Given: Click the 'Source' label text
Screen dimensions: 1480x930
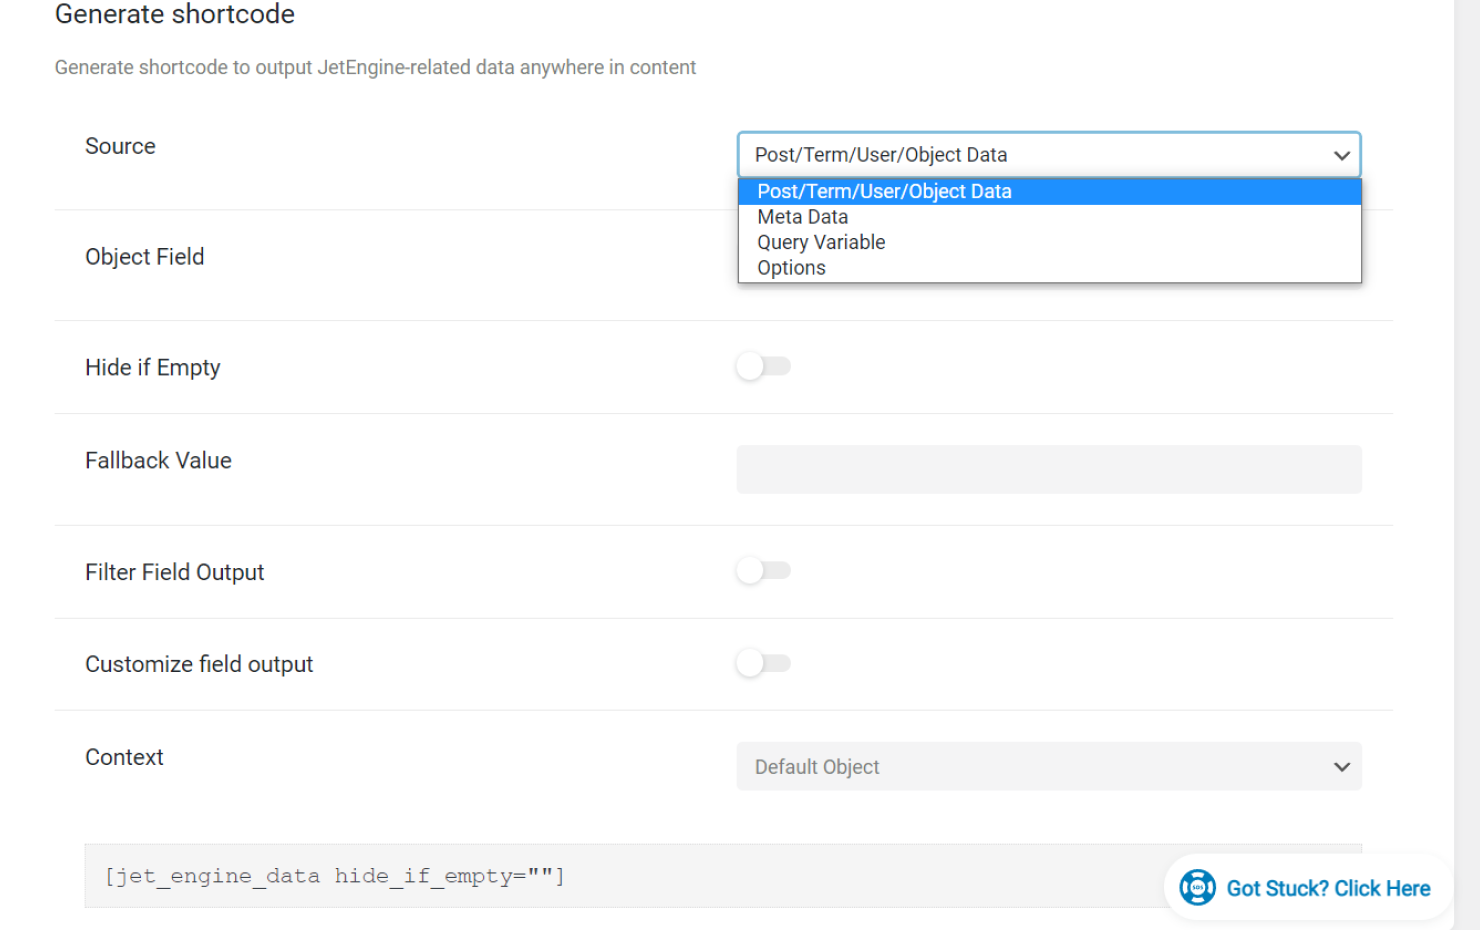Looking at the screenshot, I should point(120,146).
